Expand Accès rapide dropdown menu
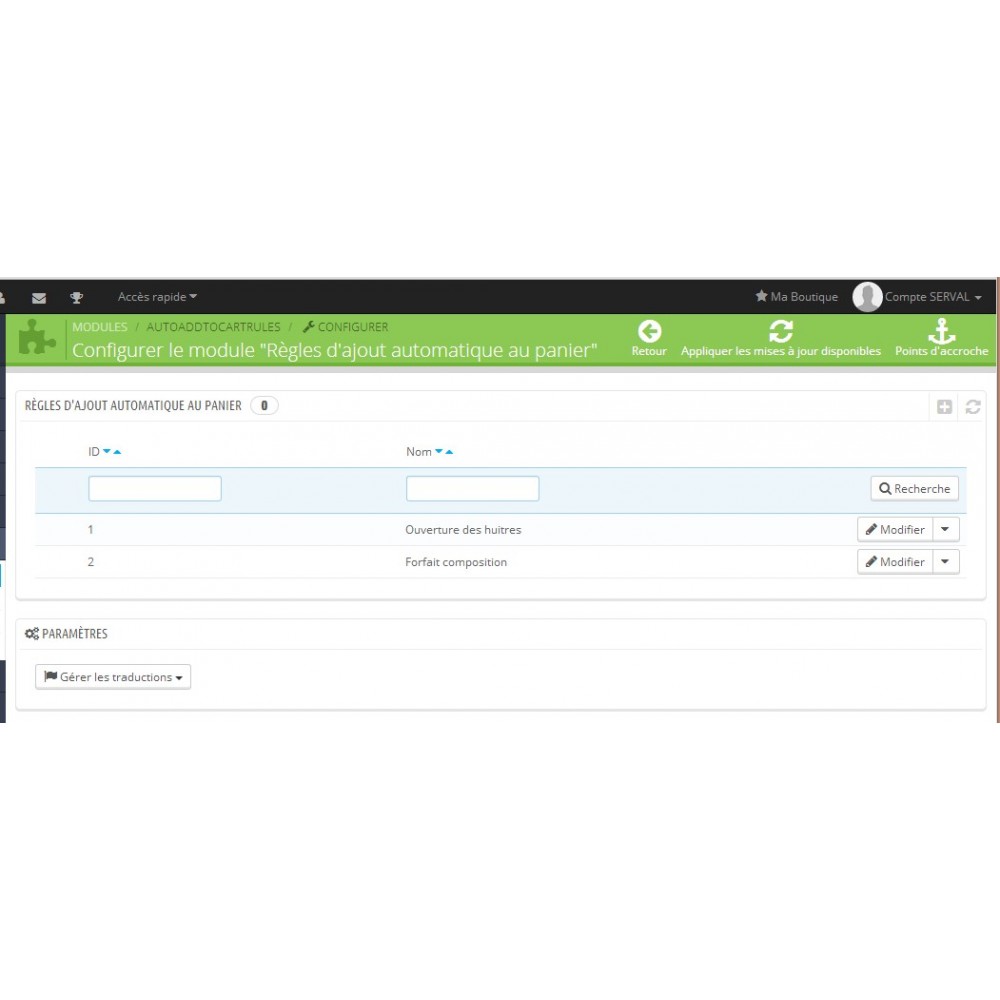The height and width of the screenshot is (1000, 1000). tap(157, 297)
